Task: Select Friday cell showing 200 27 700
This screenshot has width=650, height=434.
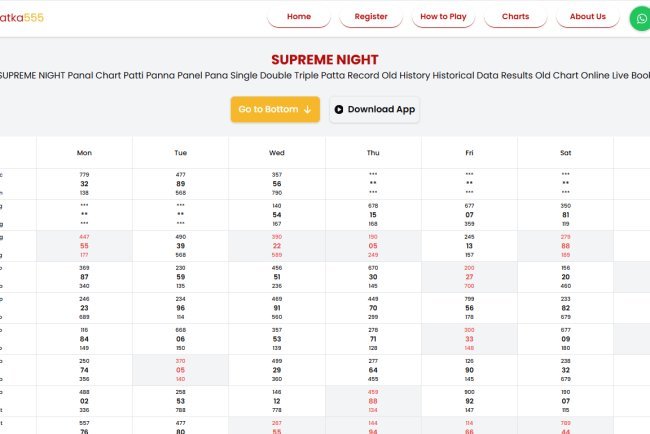Action: point(469,277)
